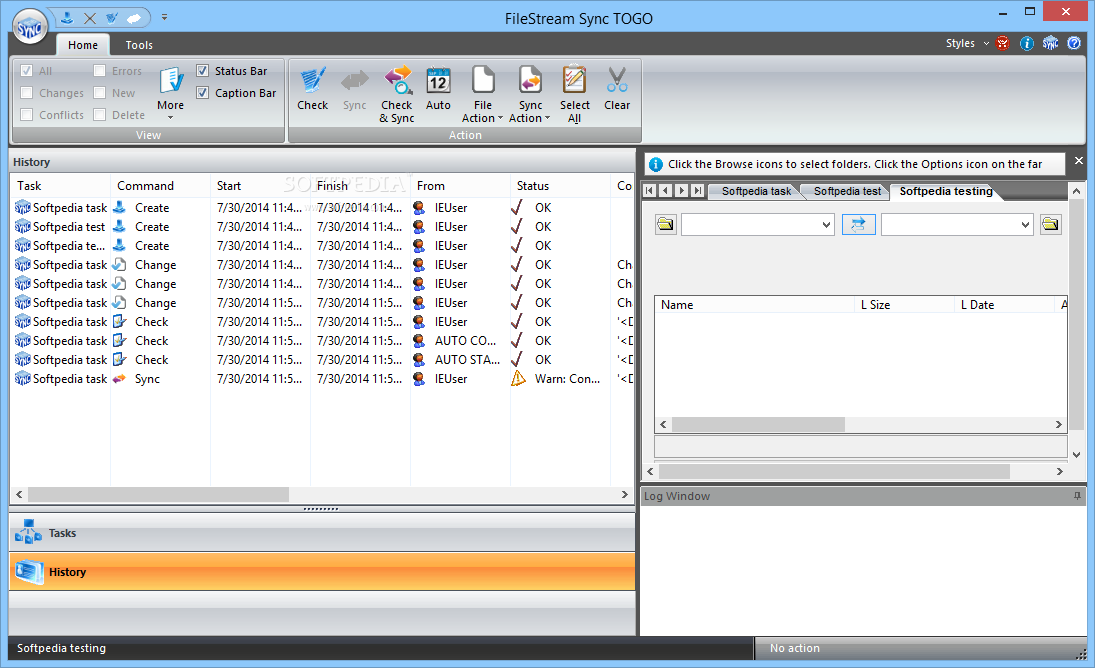Select the Softpedia testing tab
This screenshot has height=668, width=1095.
pyautogui.click(x=946, y=191)
